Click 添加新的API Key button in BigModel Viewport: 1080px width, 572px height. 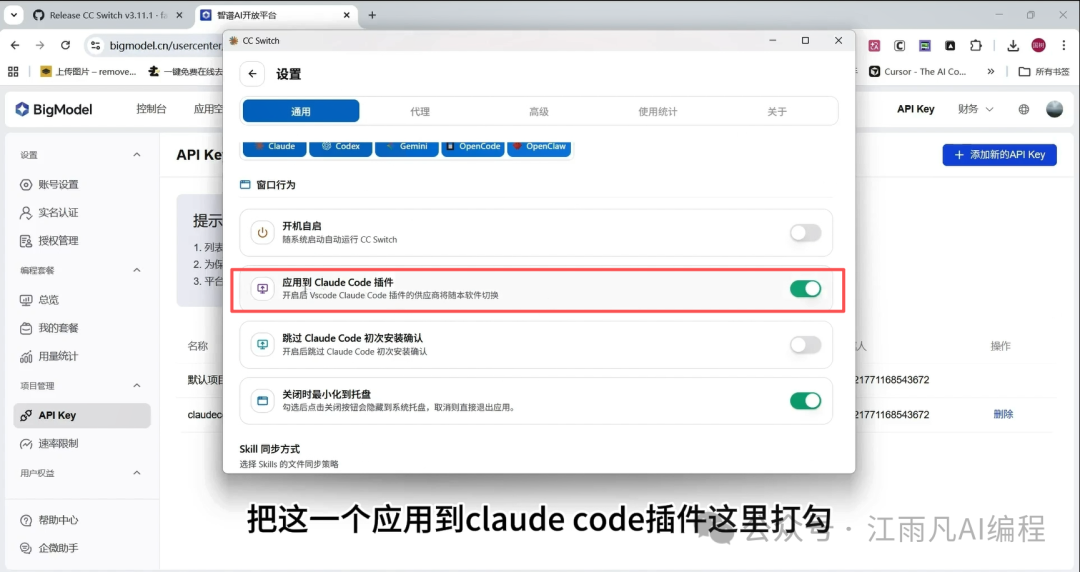click(999, 154)
